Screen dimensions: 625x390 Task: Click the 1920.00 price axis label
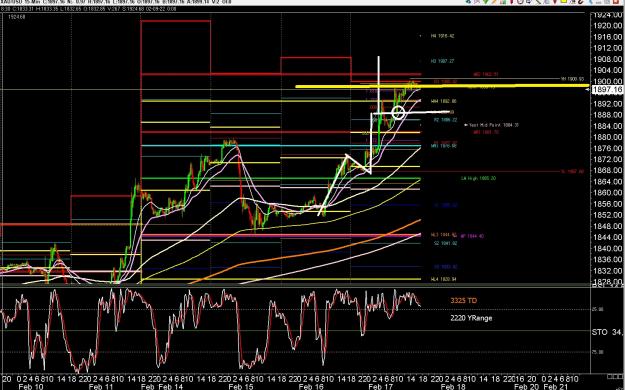click(607, 26)
